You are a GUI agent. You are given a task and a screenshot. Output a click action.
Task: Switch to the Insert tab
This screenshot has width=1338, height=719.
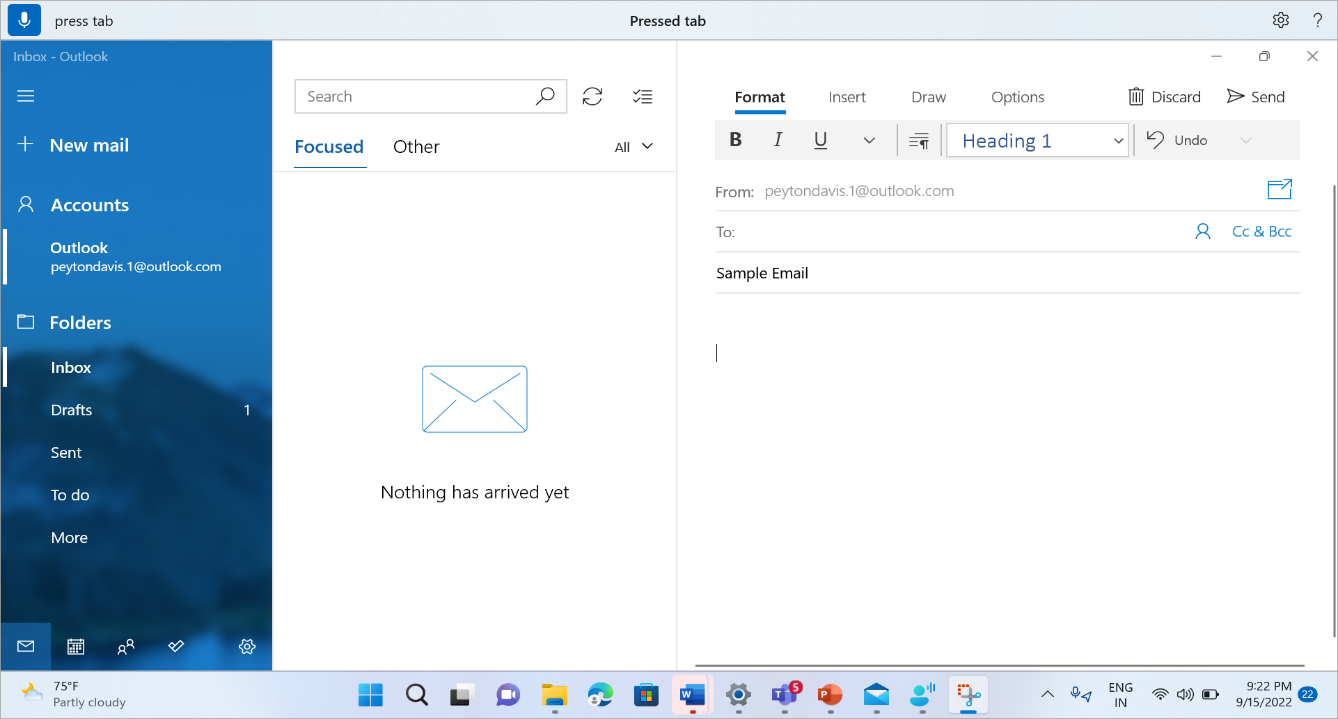(846, 96)
